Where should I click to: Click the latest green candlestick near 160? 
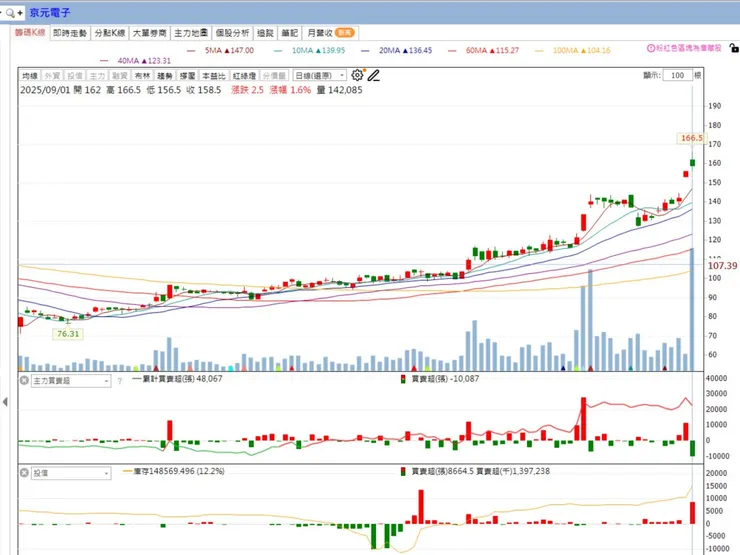coord(692,163)
